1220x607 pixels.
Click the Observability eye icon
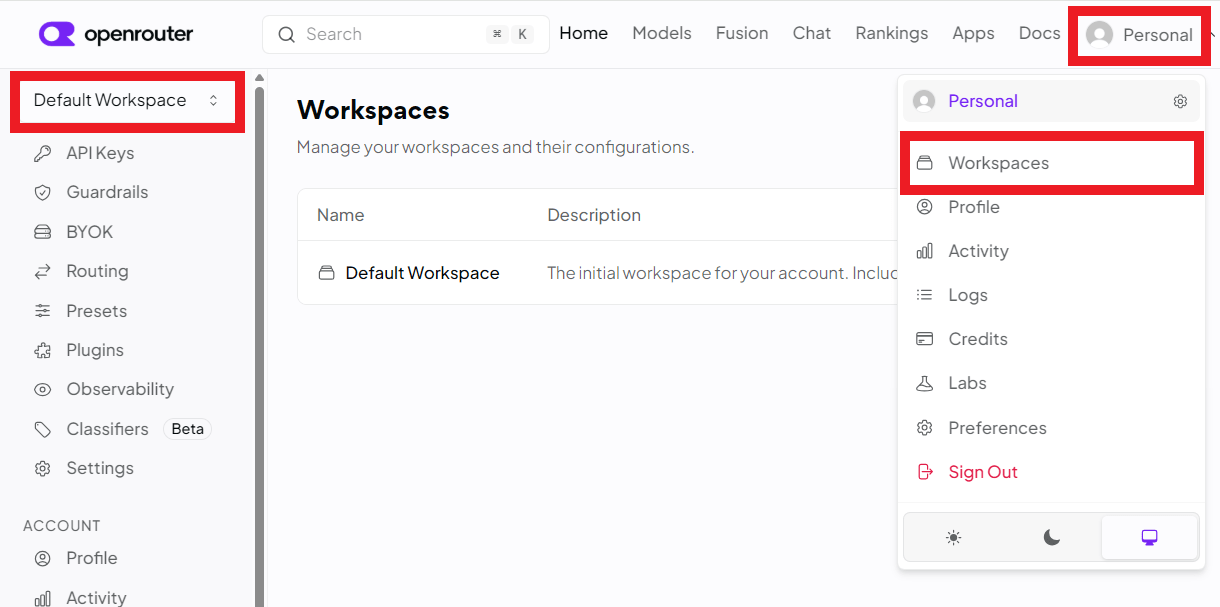(42, 389)
